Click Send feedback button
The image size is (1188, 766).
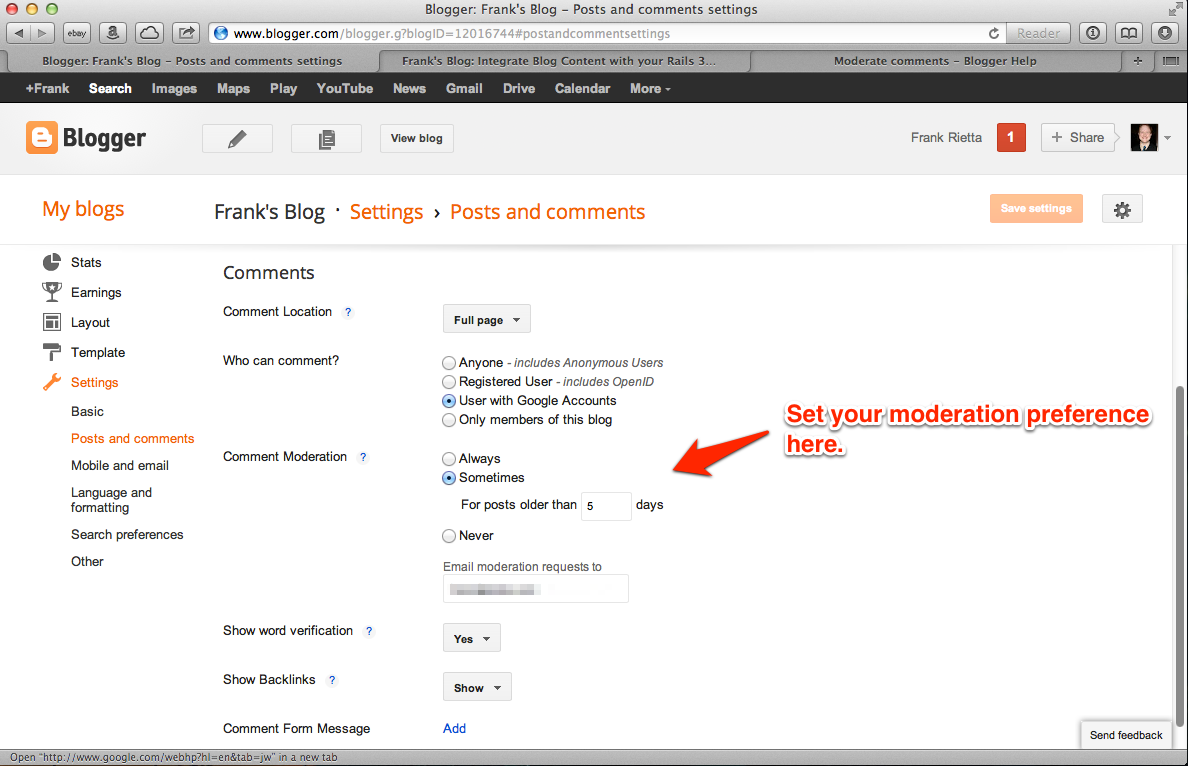click(1126, 735)
